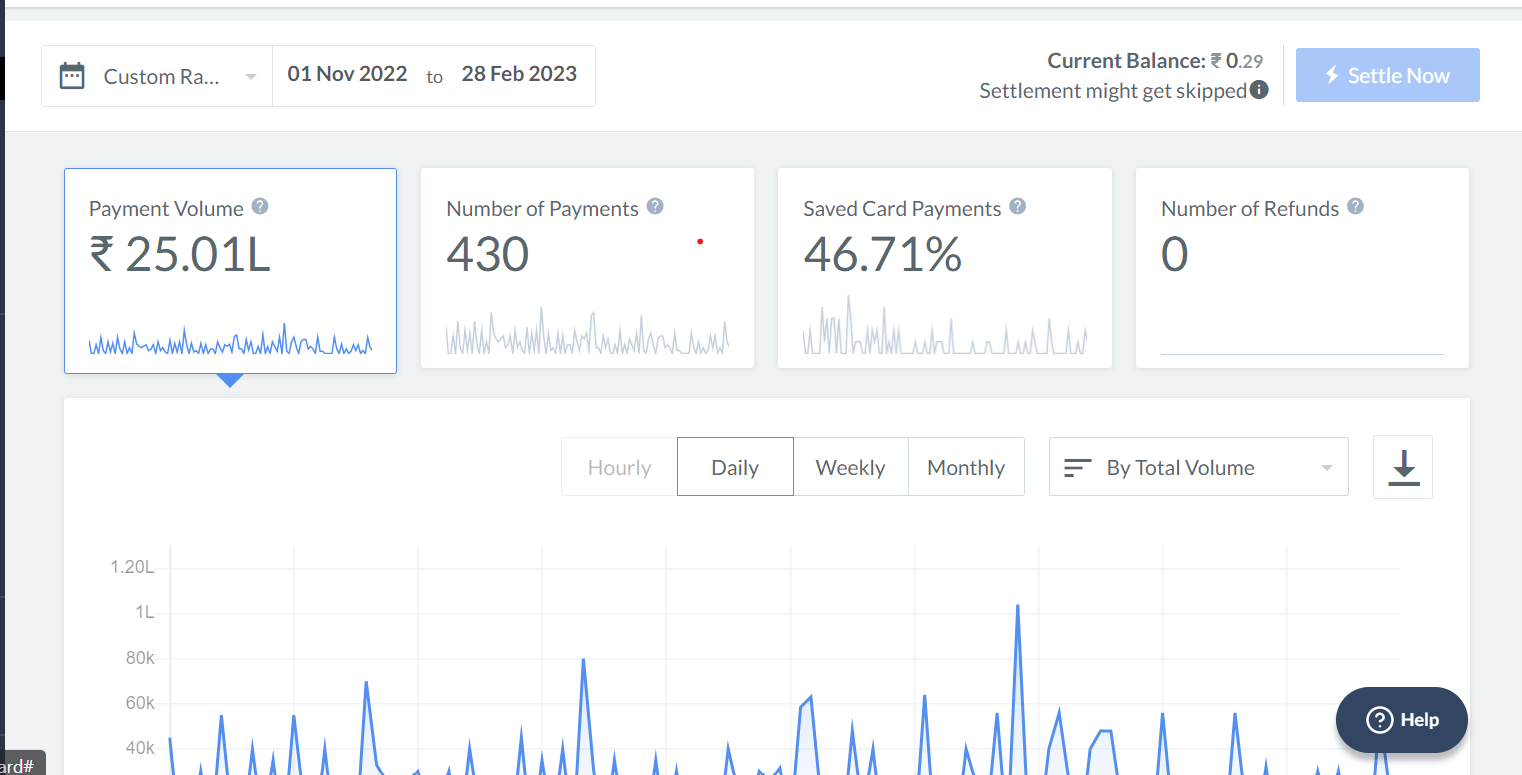Select the Saved Card Payments card

[944, 268]
